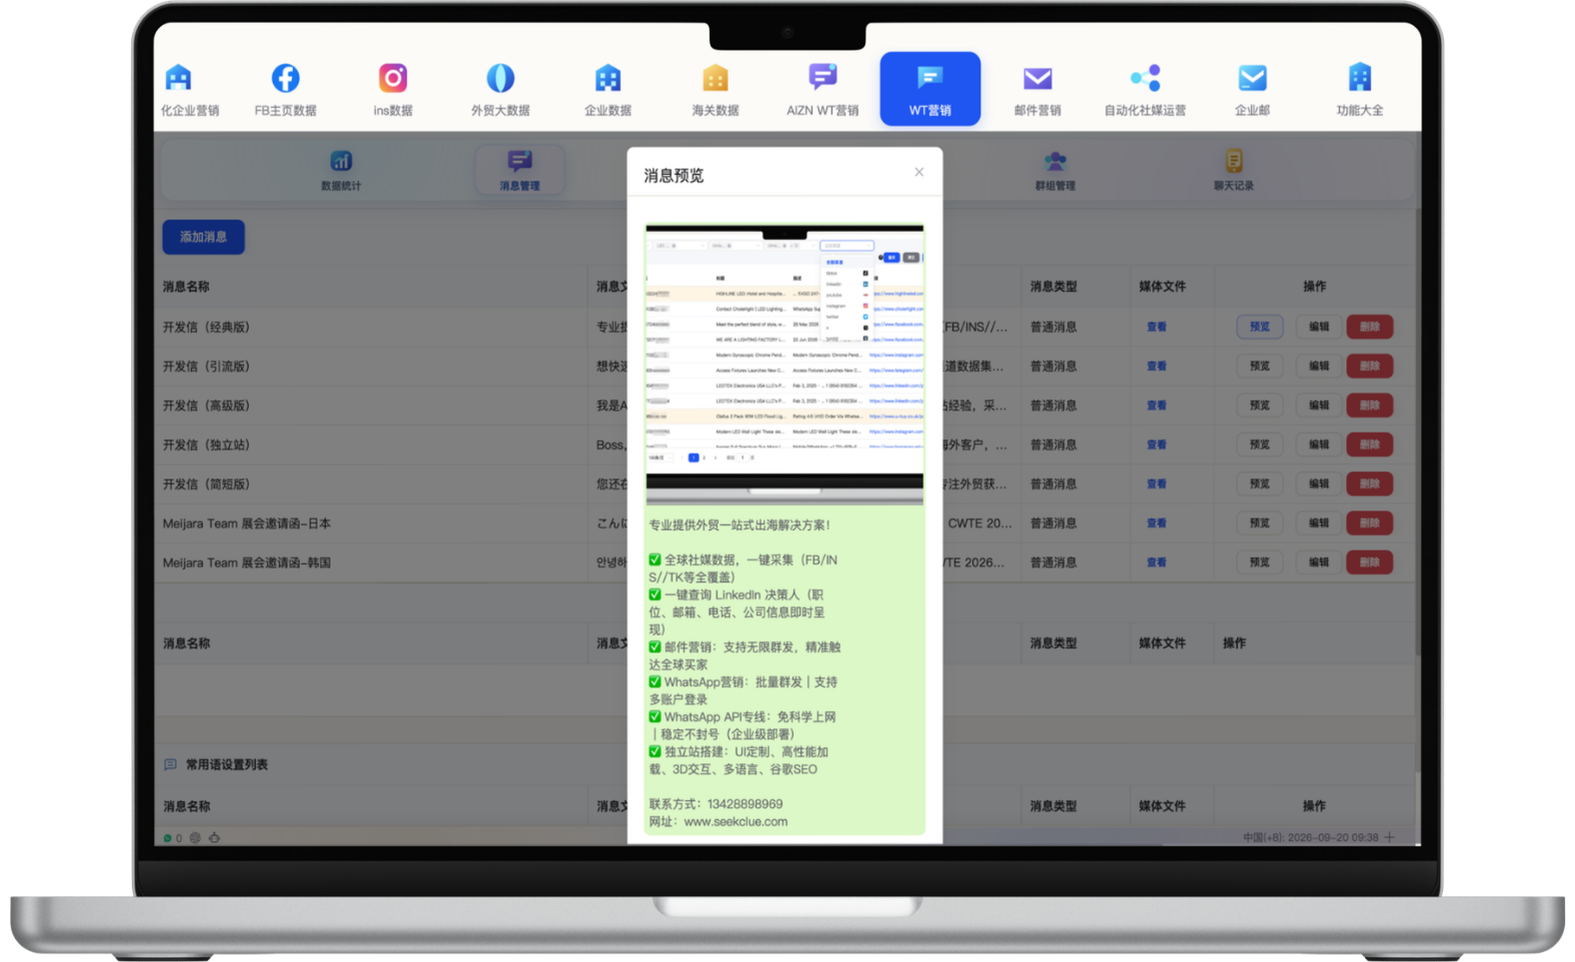Image resolution: width=1575 pixels, height=962 pixels.
Task: Click the 添加消息 button
Action: point(203,237)
